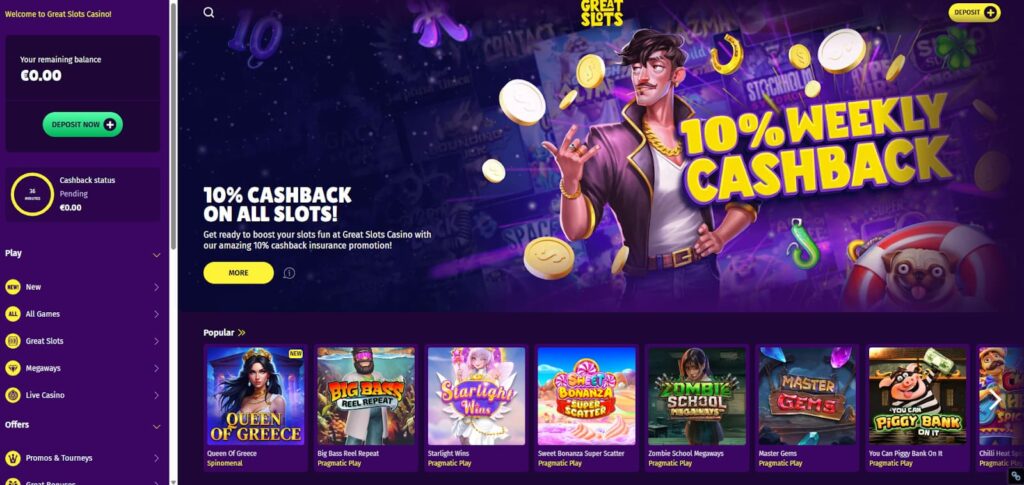Click the green Deposit Now button

(83, 125)
